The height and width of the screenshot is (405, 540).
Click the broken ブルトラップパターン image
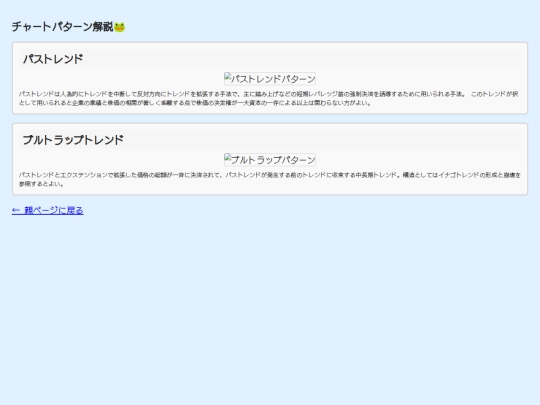(x=270, y=160)
